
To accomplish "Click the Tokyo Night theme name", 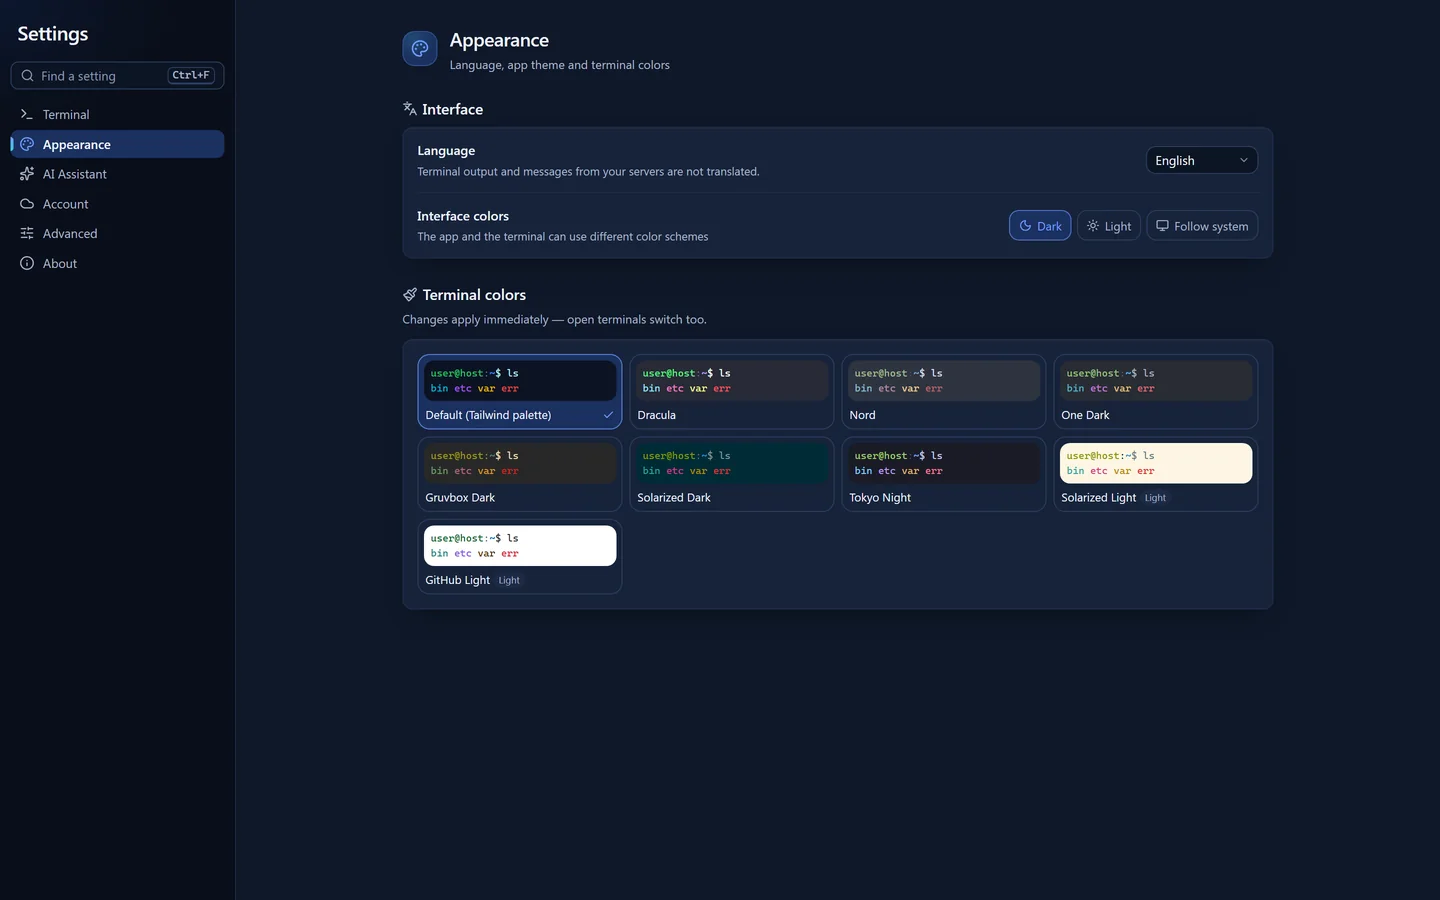I will (x=880, y=498).
